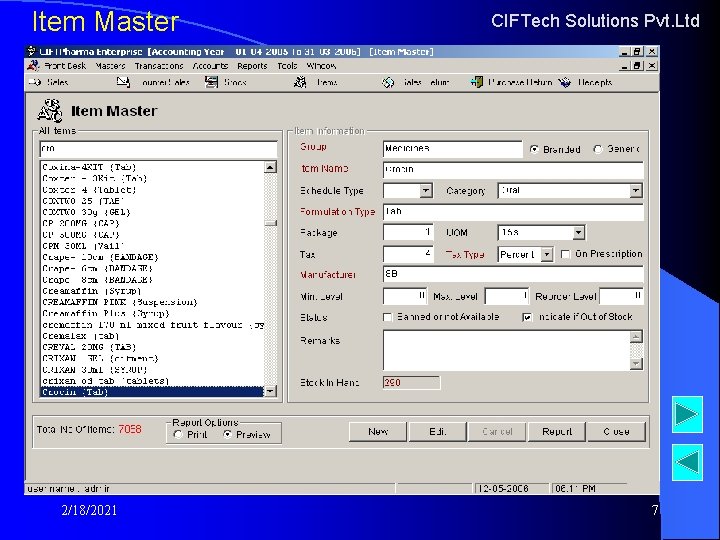Select the Branded radio button
The image size is (720, 540).
(x=534, y=149)
